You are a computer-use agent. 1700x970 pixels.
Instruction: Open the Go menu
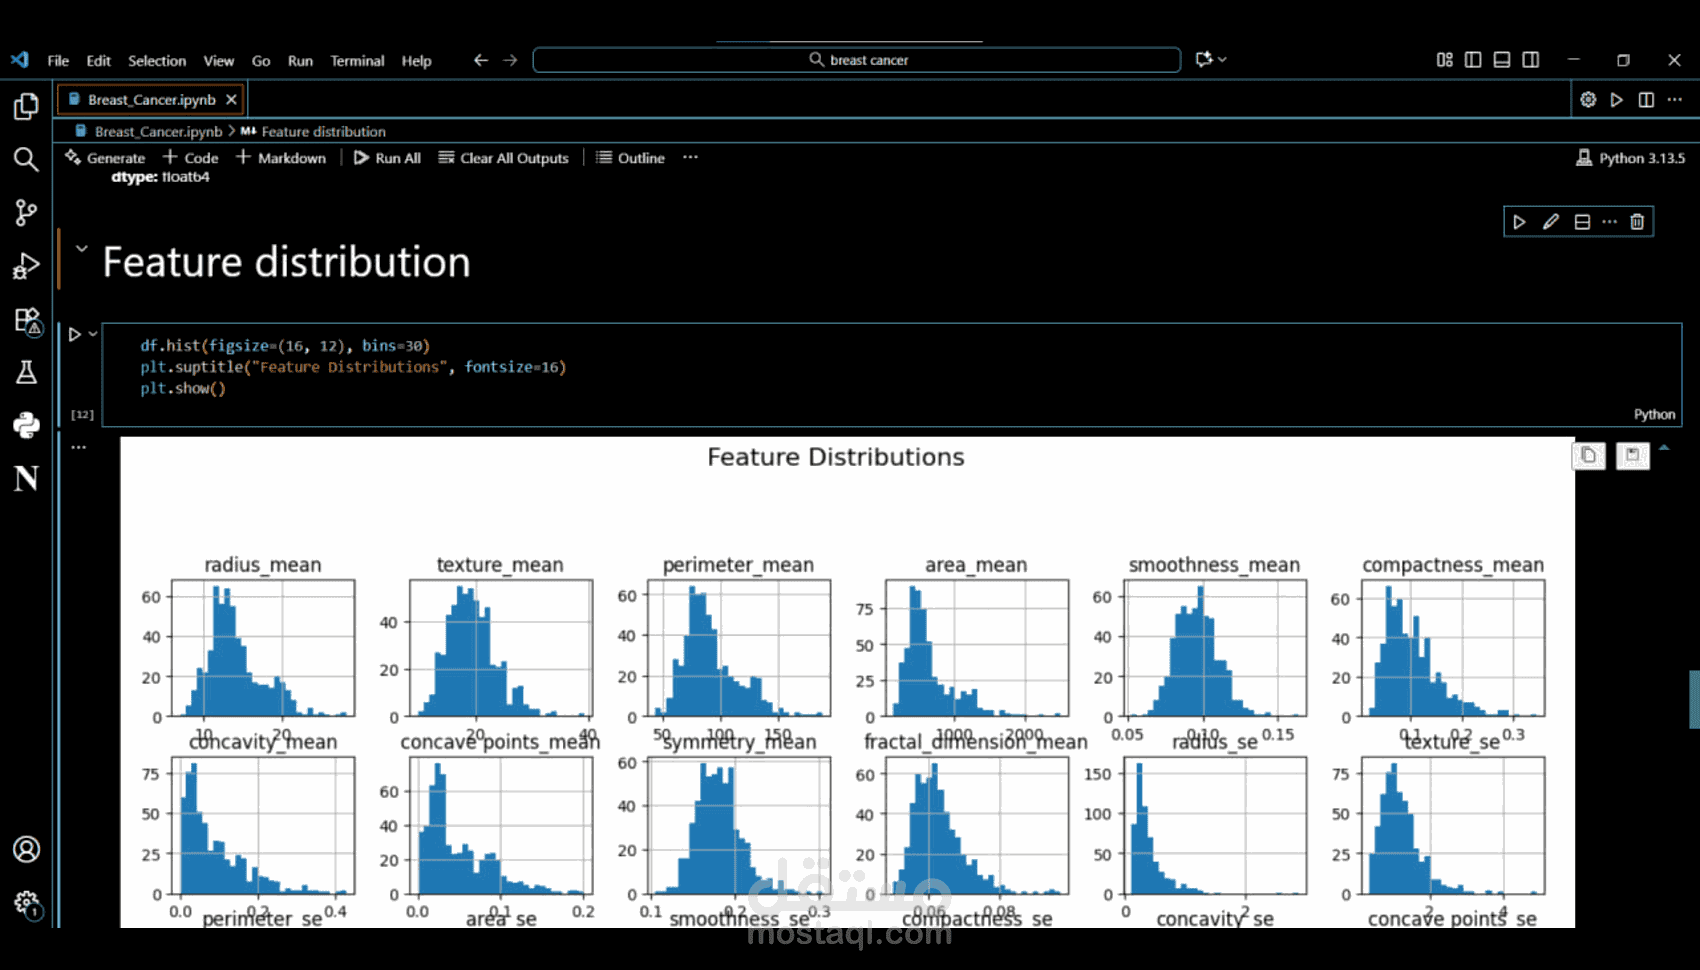coord(261,61)
